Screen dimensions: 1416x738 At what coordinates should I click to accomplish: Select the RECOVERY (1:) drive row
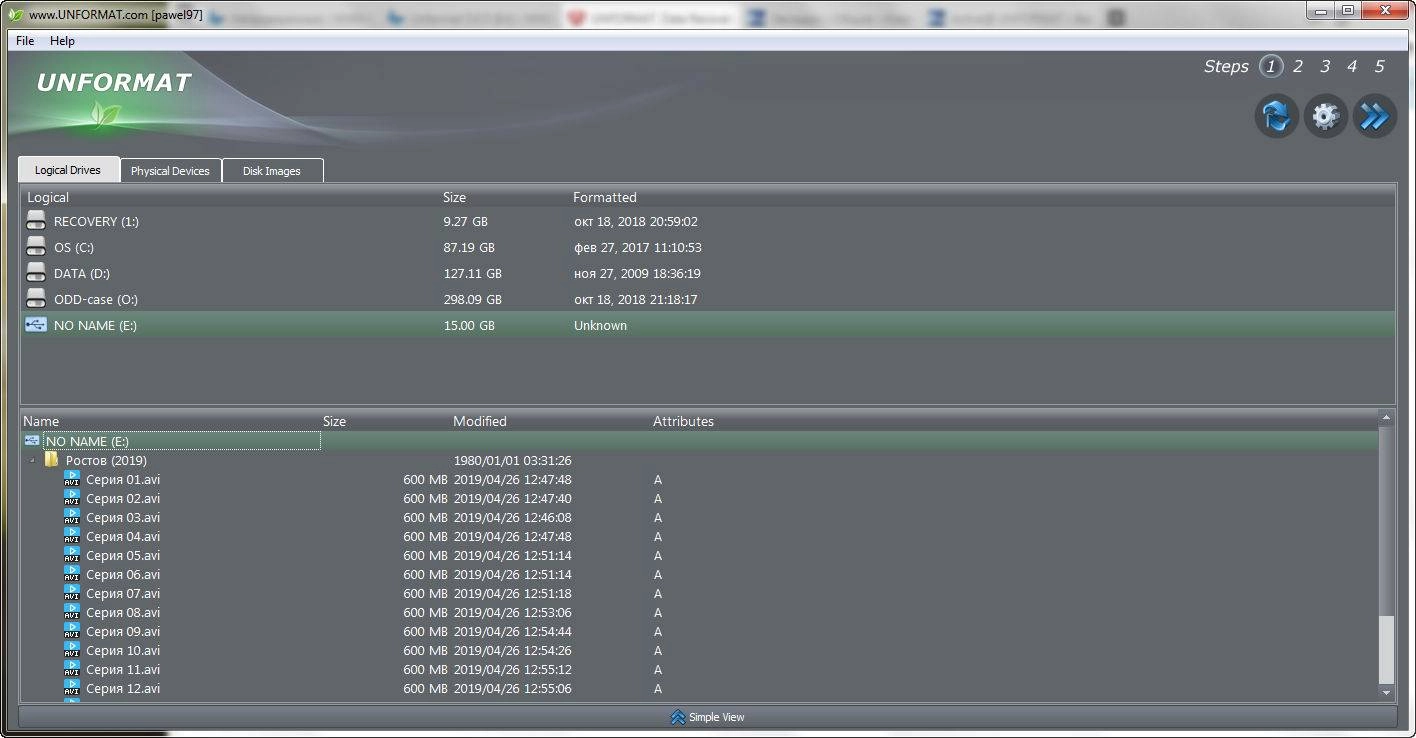point(708,221)
